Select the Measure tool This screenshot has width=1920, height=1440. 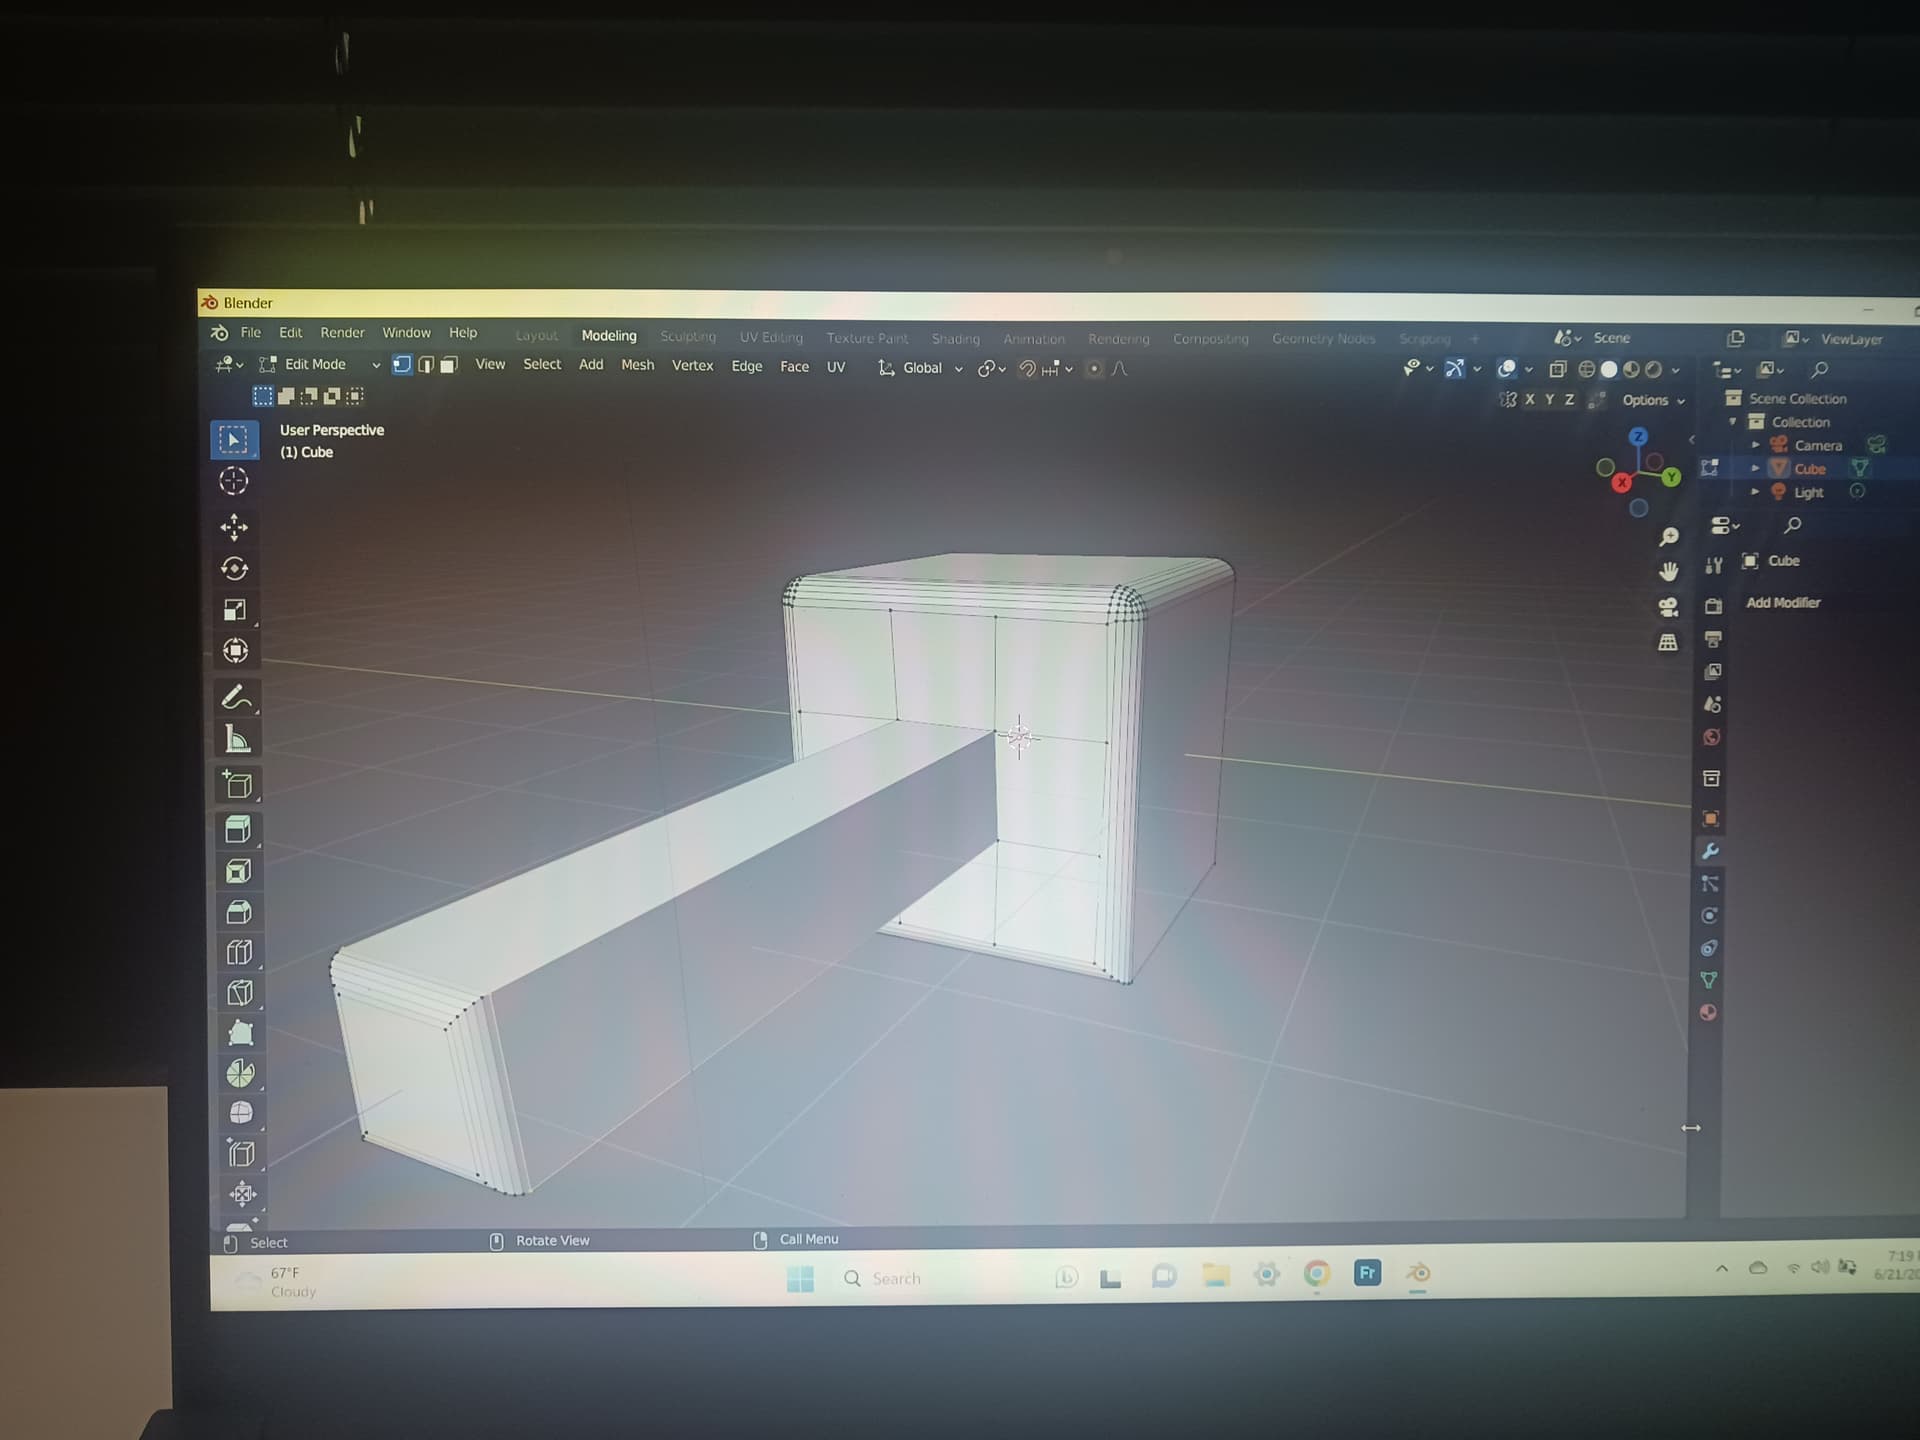click(236, 738)
